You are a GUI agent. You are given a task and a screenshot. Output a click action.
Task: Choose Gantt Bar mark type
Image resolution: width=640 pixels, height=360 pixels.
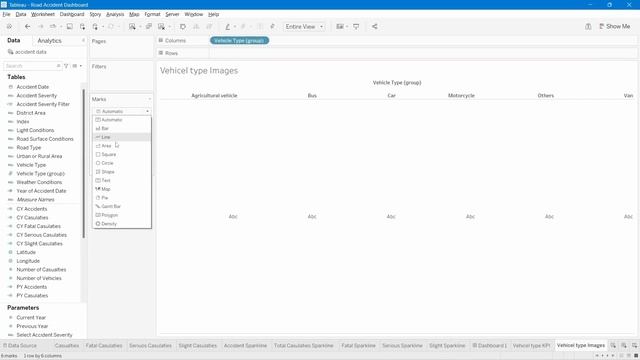(x=122, y=207)
